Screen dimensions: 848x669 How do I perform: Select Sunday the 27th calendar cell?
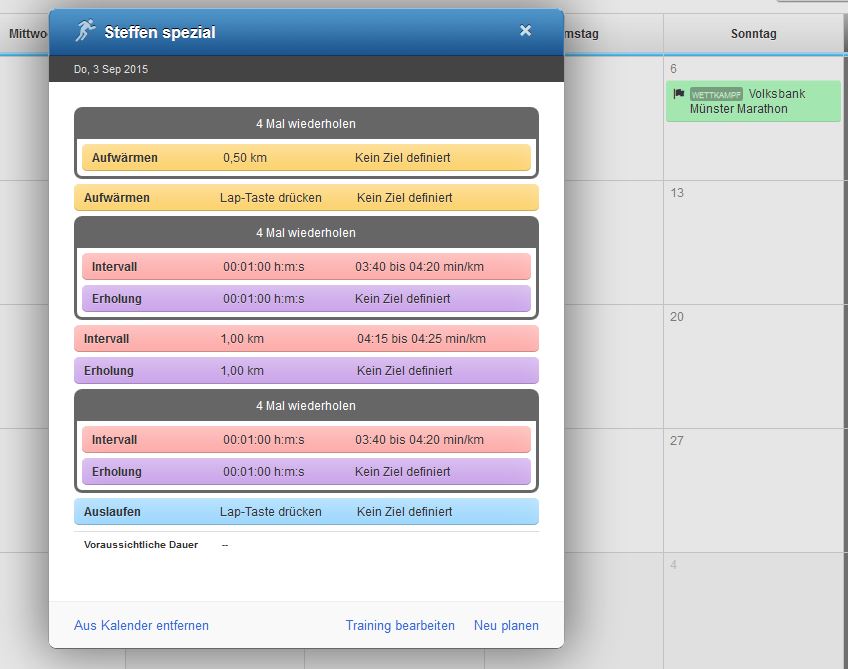pyautogui.click(x=753, y=492)
